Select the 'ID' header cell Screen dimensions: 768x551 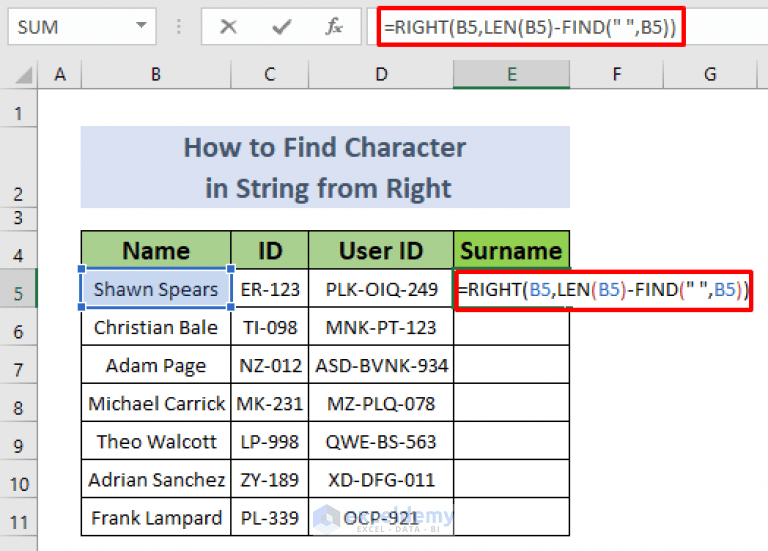point(269,250)
